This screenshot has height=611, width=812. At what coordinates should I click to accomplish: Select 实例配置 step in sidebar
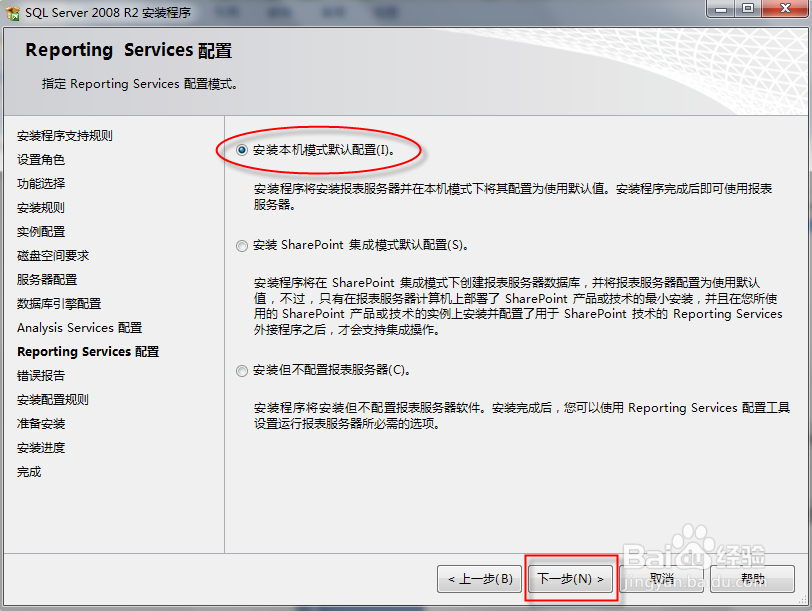41,231
